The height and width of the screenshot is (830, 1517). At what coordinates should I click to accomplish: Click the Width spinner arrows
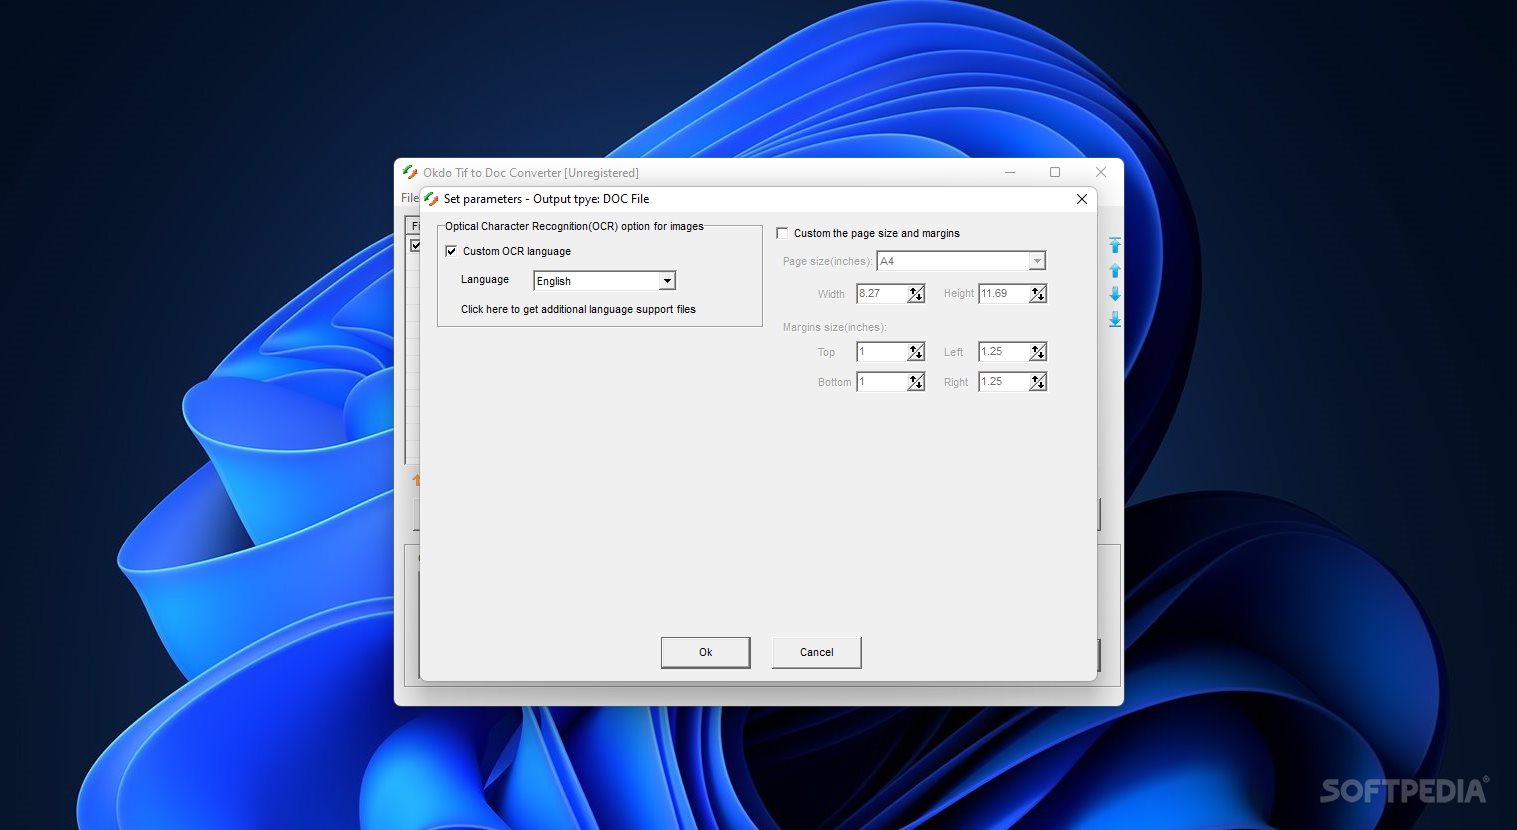pos(916,294)
